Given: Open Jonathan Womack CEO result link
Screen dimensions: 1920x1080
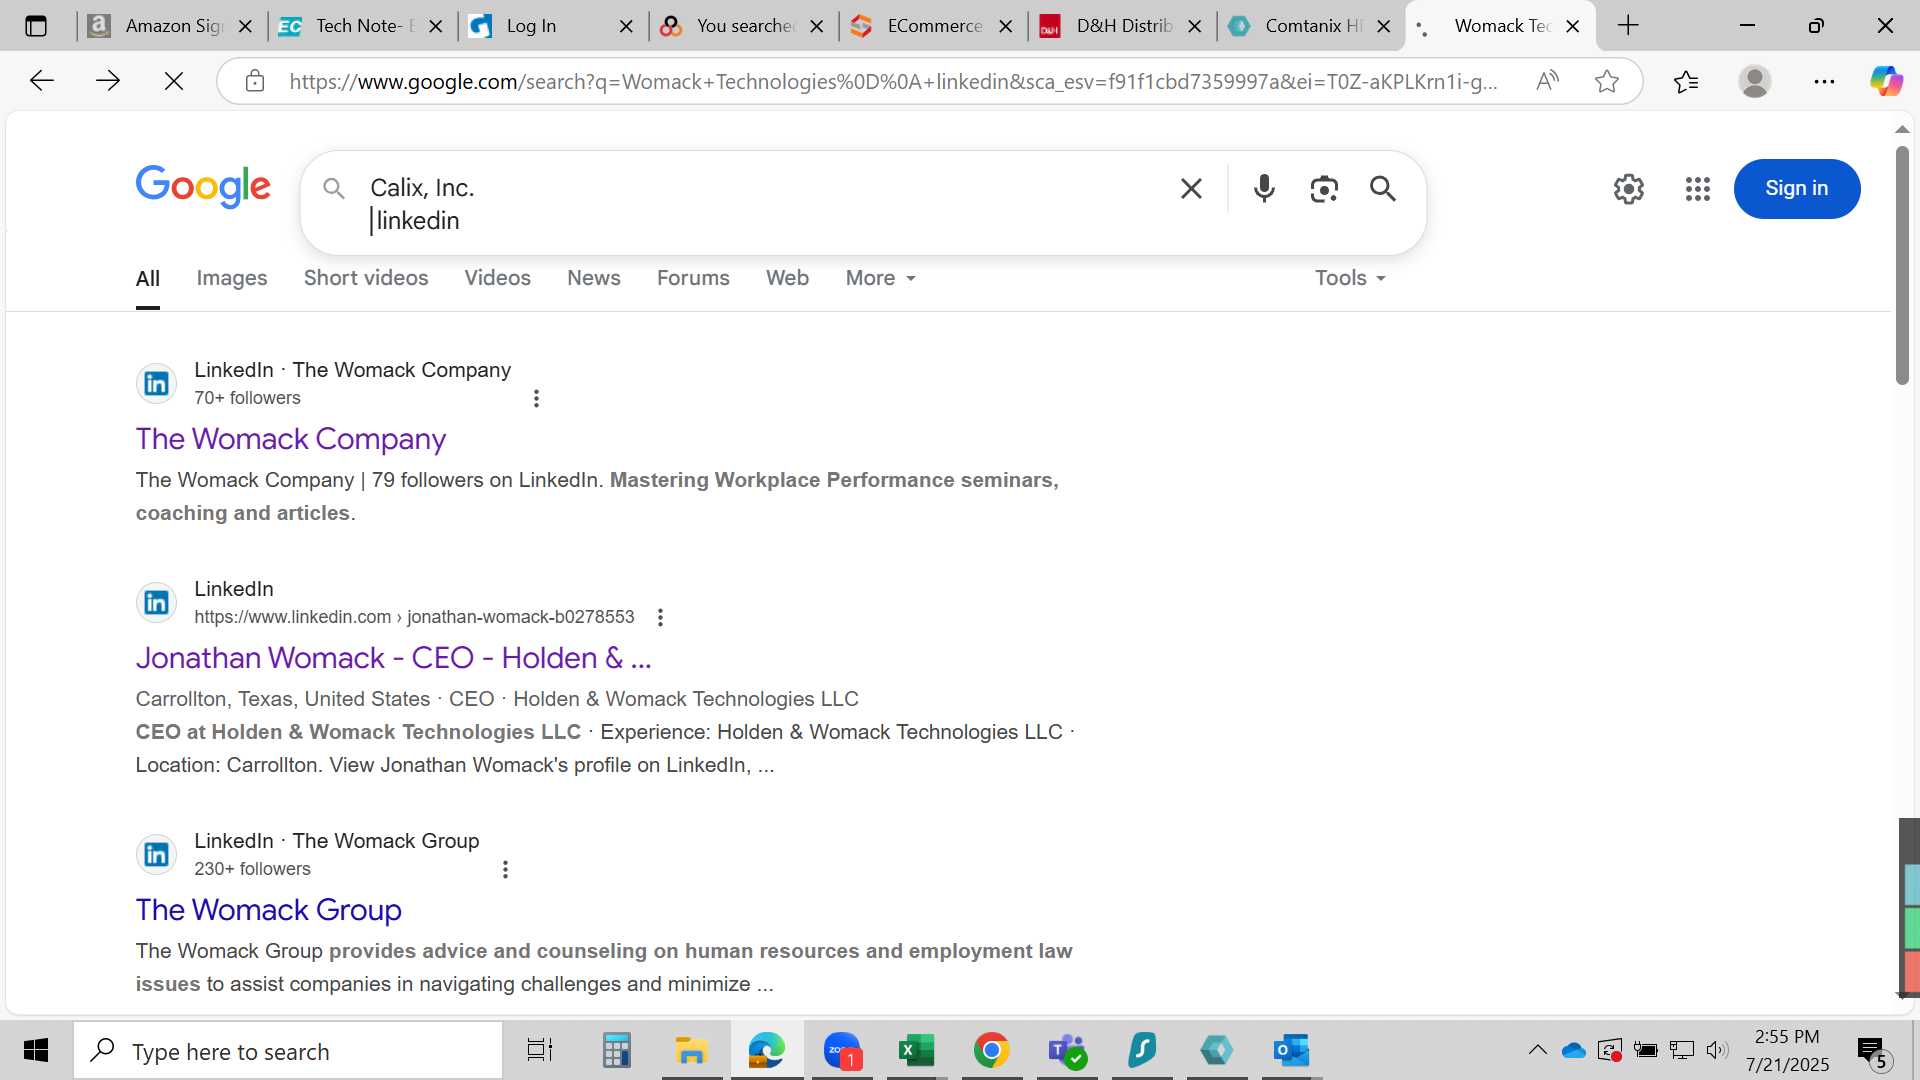Looking at the screenshot, I should [394, 659].
